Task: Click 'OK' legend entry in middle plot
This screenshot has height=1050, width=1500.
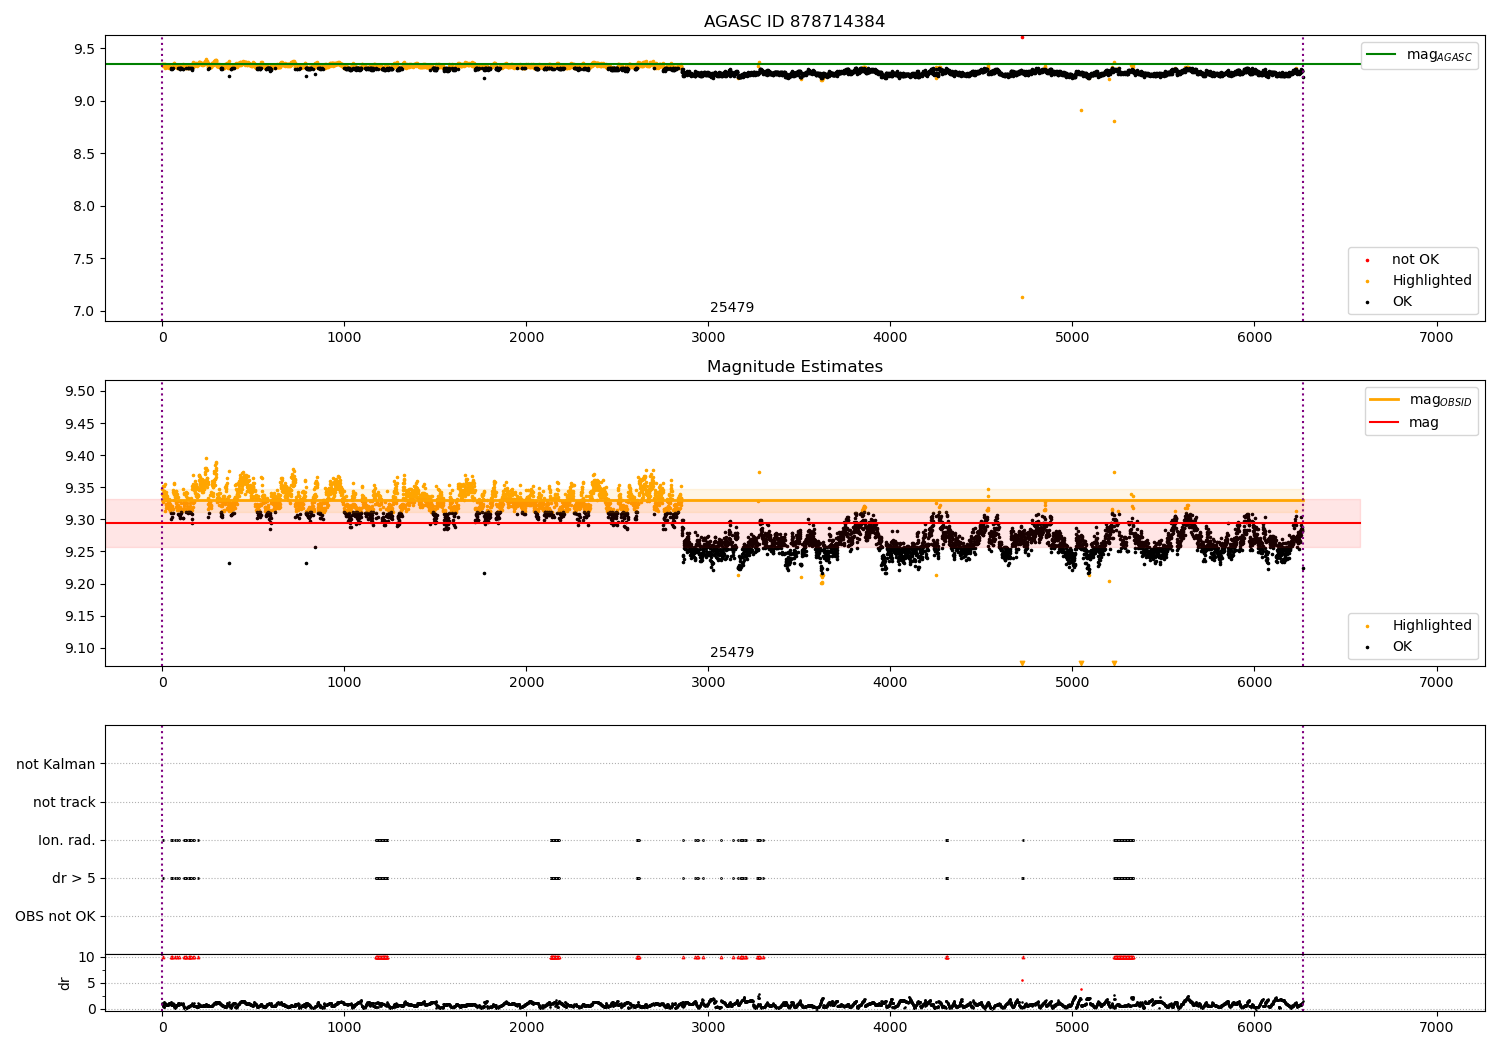Action: (x=1402, y=646)
